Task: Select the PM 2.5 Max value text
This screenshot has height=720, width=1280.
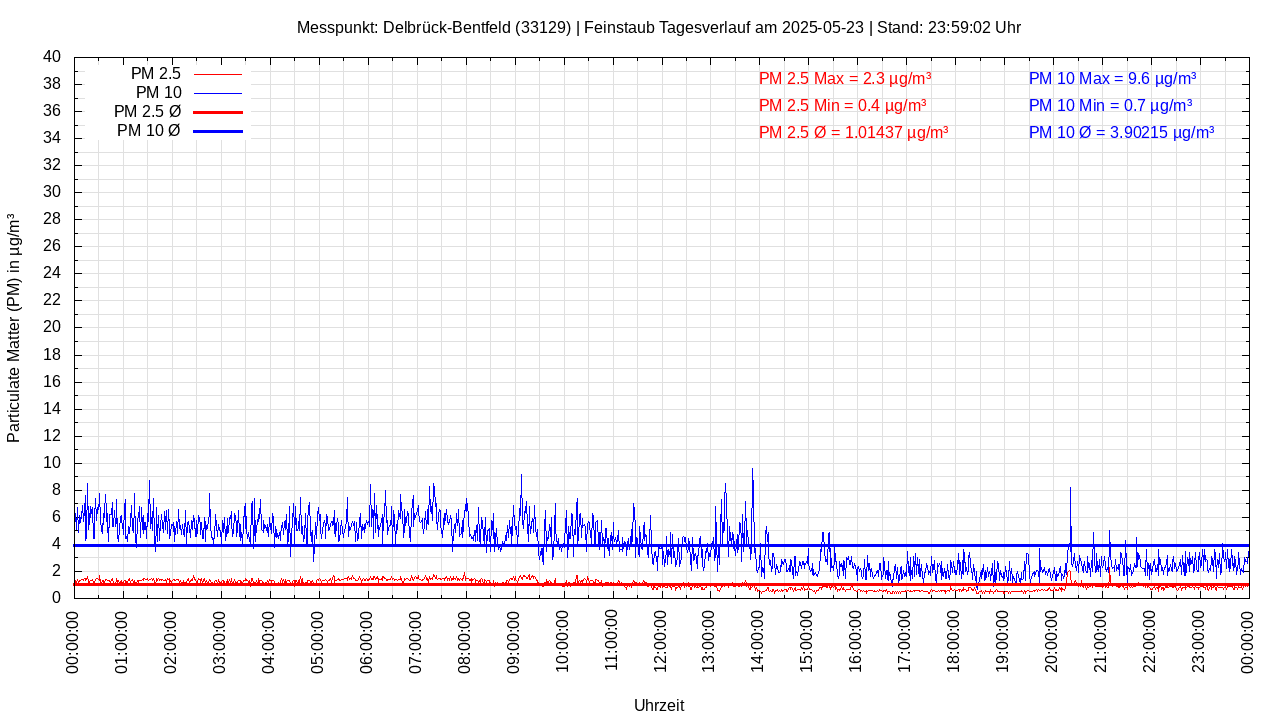Action: pos(845,78)
